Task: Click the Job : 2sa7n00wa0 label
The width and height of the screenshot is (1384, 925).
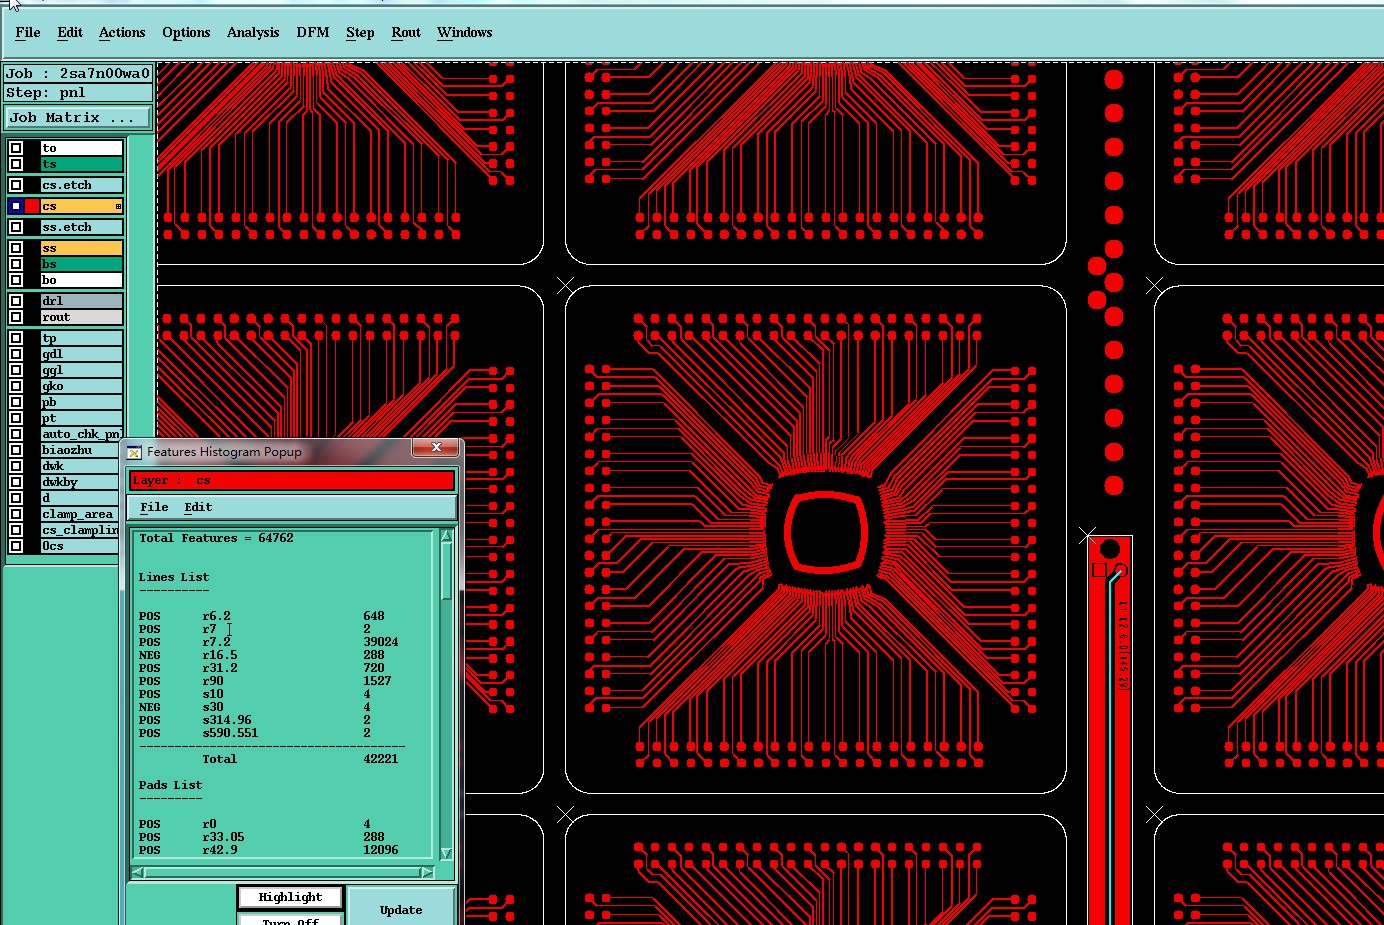Action: (78, 73)
